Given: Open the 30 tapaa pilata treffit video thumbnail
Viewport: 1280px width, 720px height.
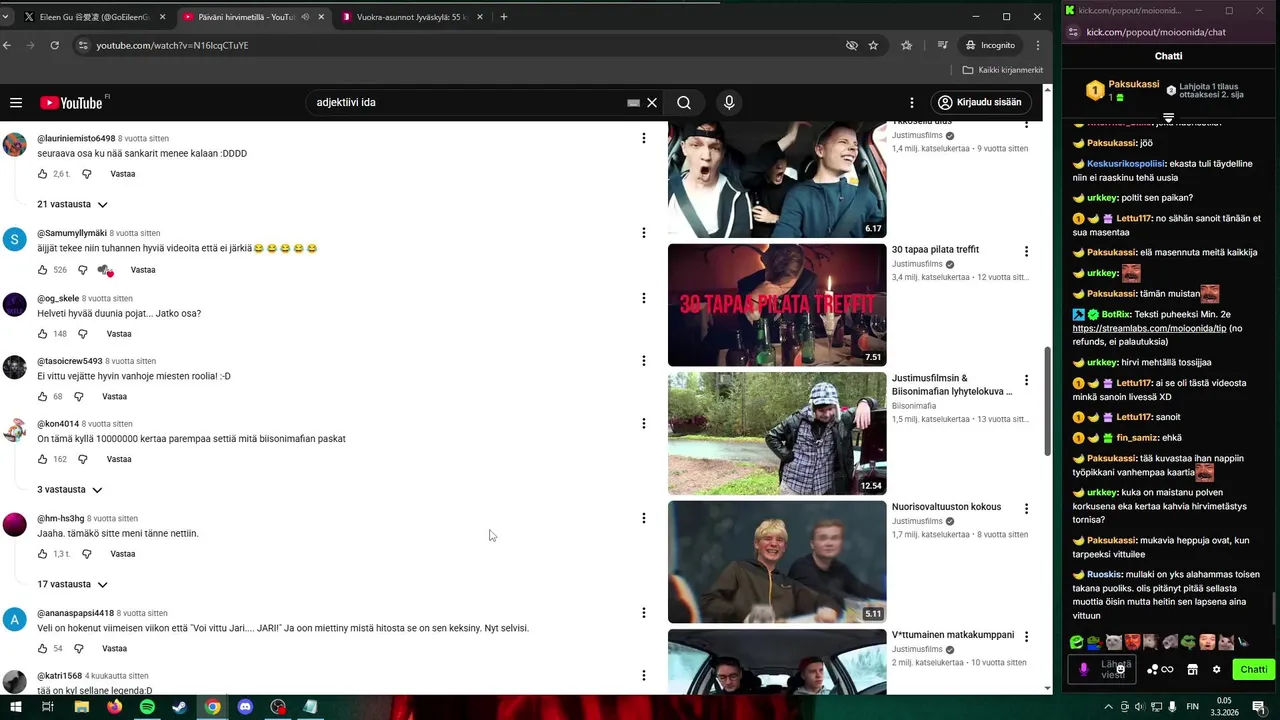Looking at the screenshot, I should (x=777, y=305).
